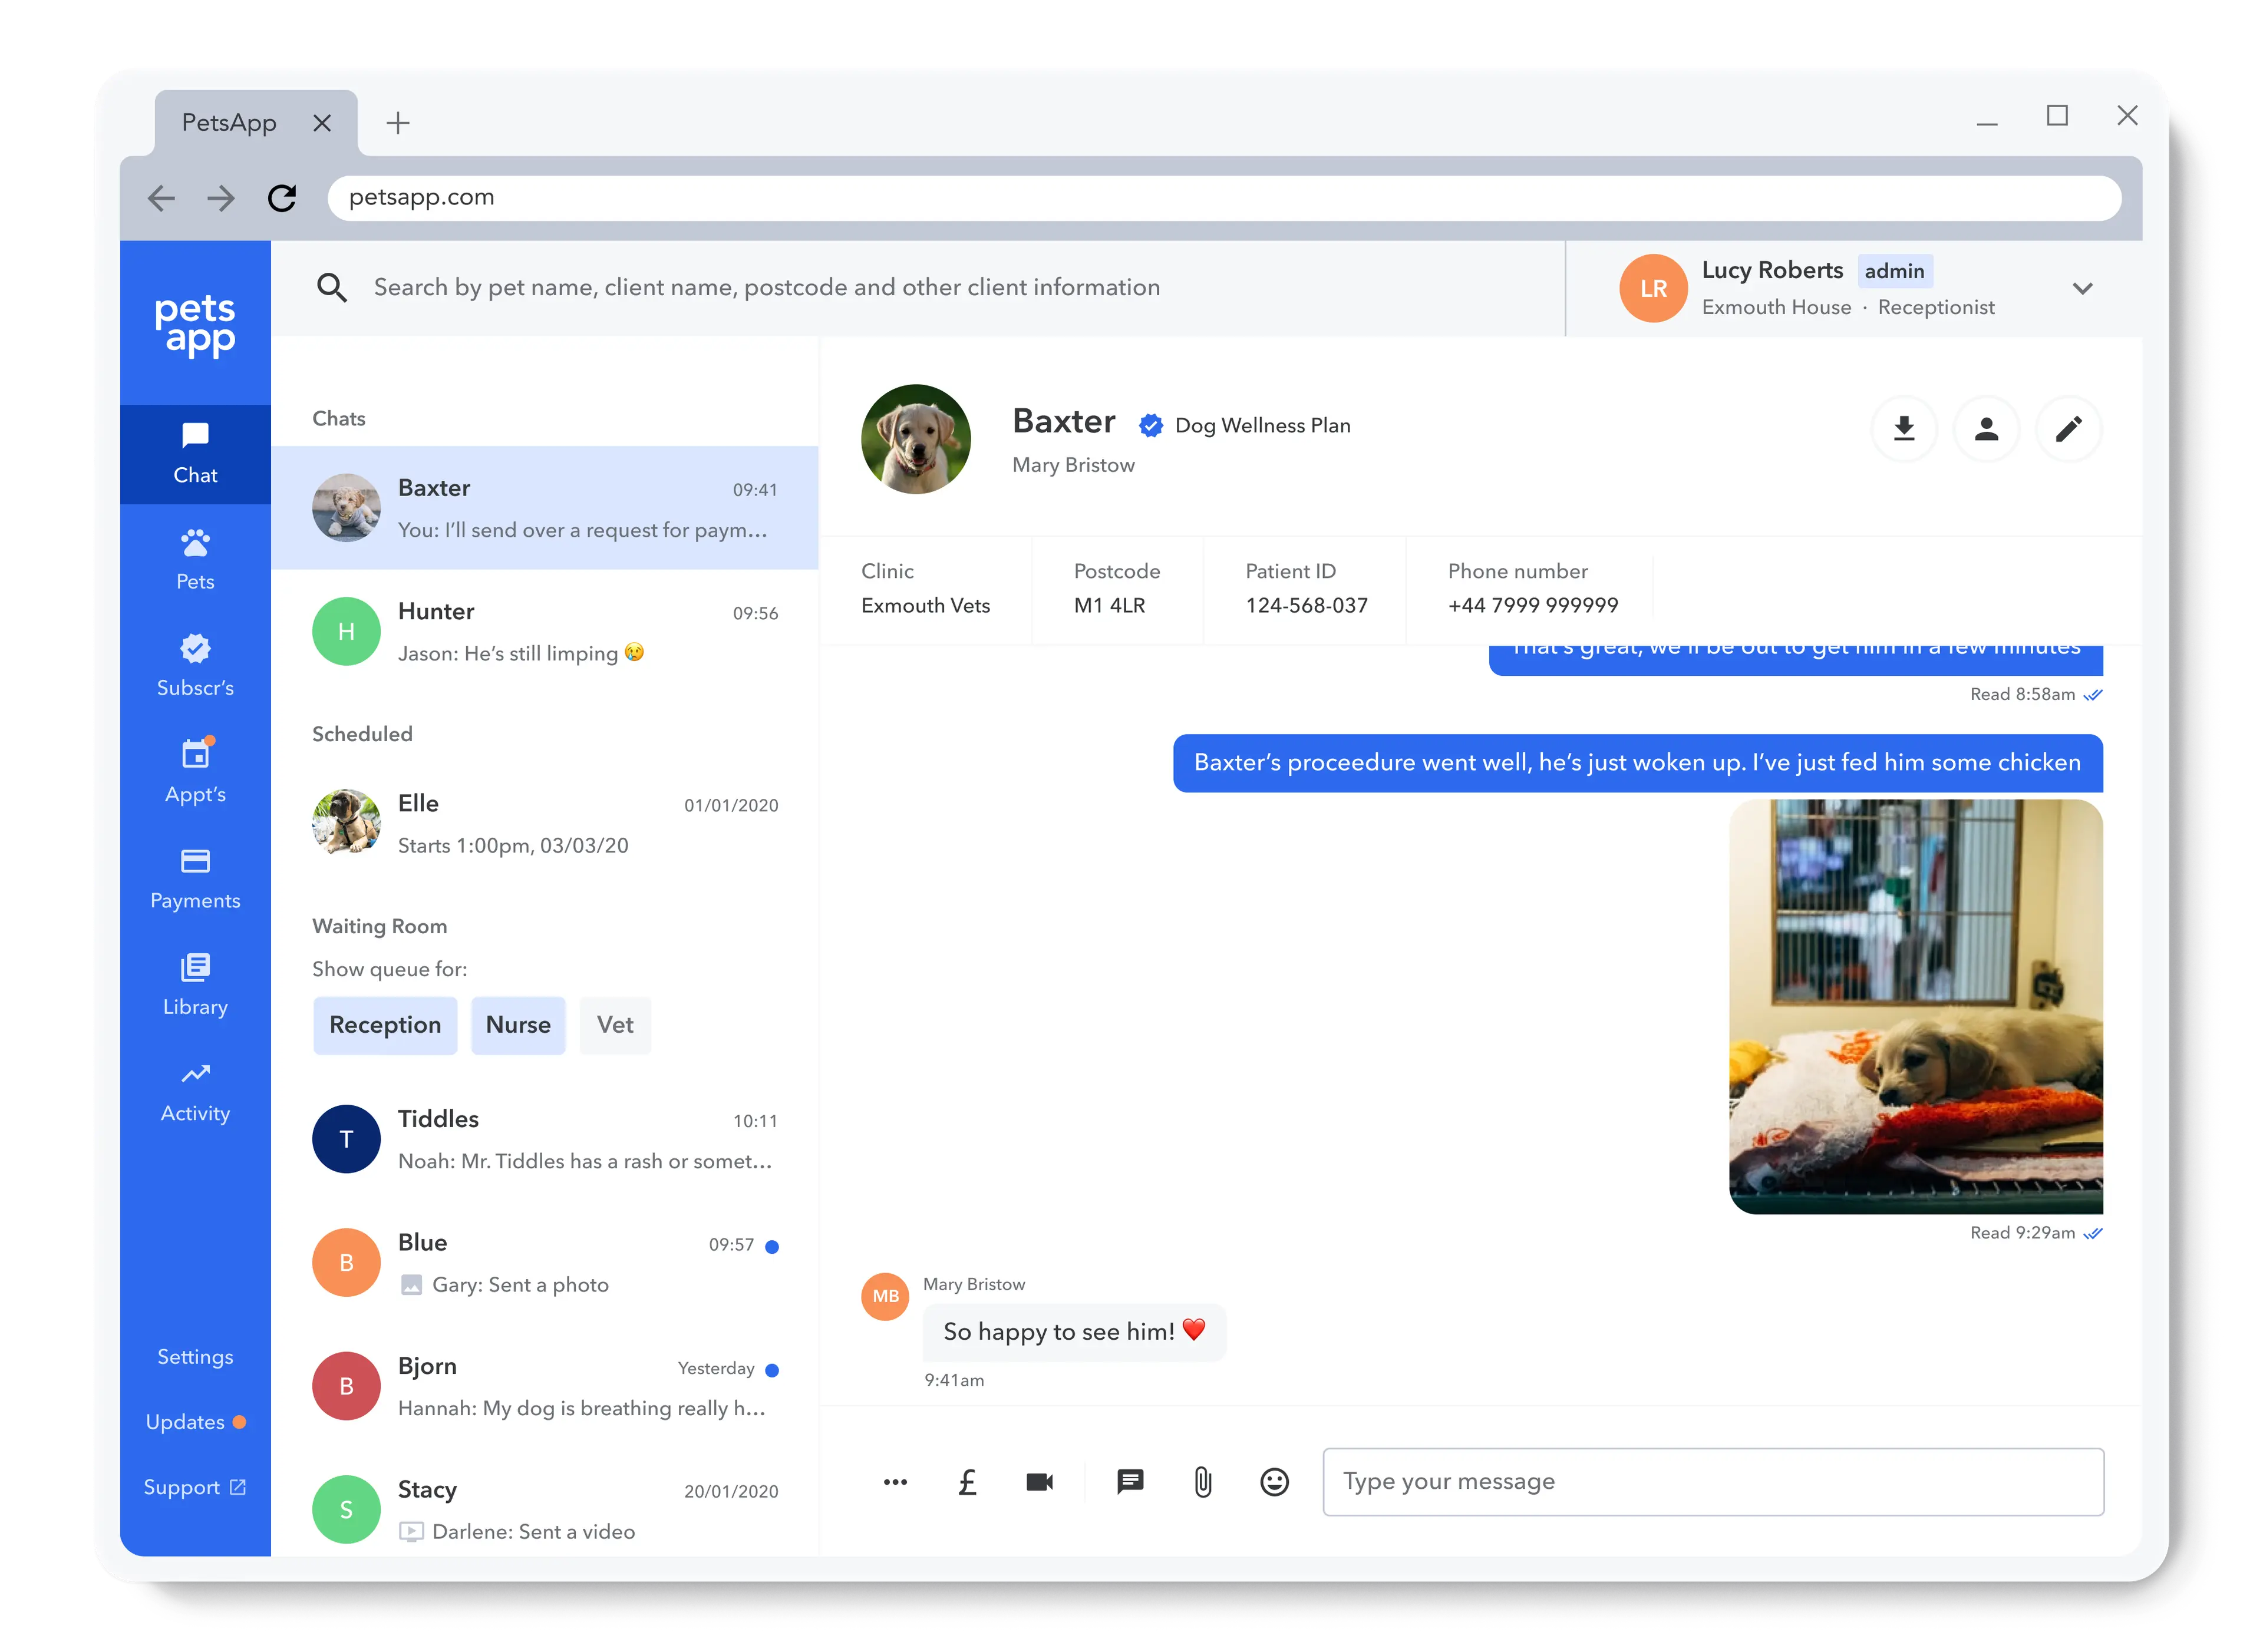Viewport: 2263px width, 1652px height.
Task: Toggle the Nurse queue filter
Action: 518,1025
